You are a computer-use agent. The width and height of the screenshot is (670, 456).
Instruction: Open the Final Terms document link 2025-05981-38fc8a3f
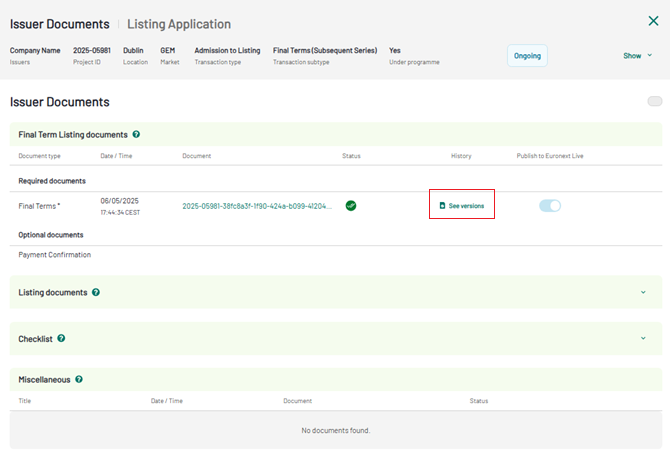tap(257, 206)
